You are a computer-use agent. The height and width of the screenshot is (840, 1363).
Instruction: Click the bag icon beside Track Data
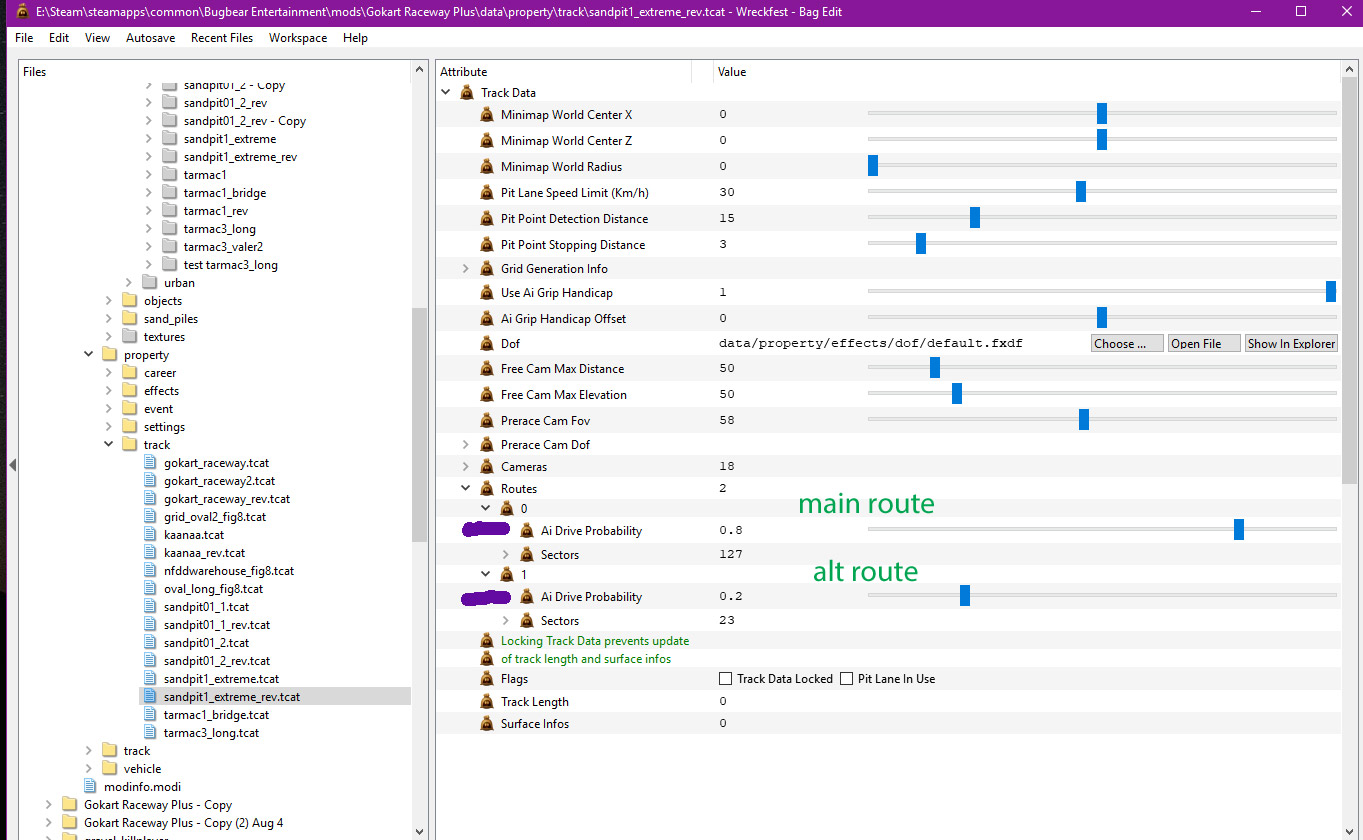(x=467, y=93)
